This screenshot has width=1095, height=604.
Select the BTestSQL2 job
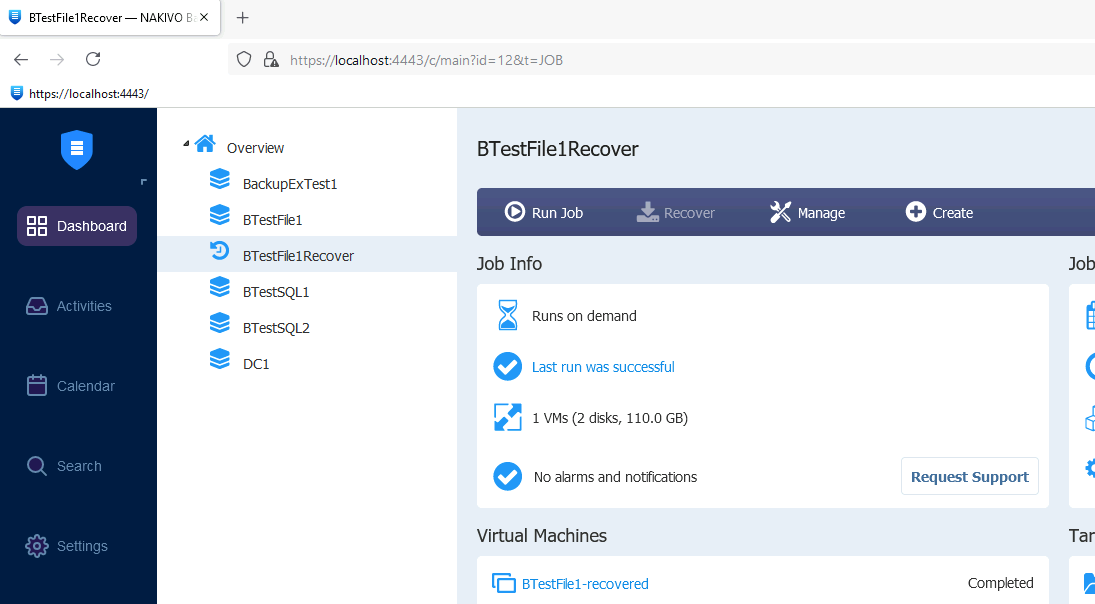pyautogui.click(x=276, y=327)
